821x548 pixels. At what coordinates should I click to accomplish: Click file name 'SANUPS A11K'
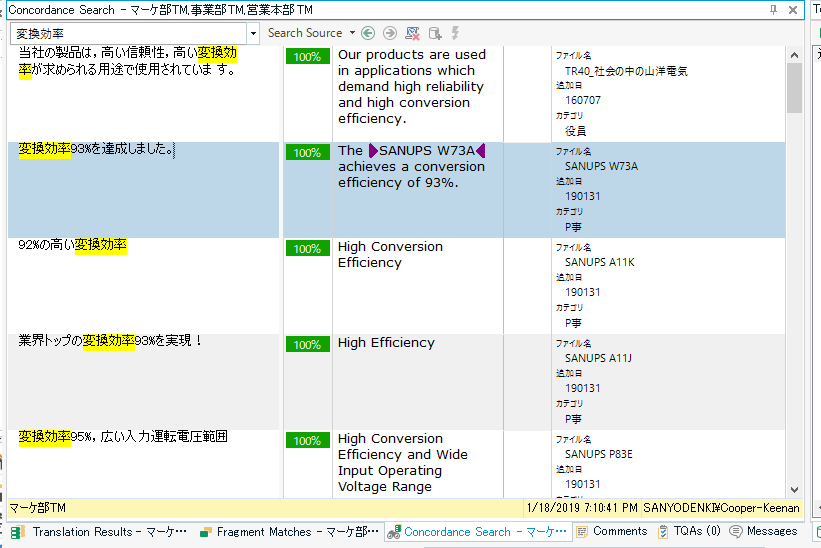coord(600,262)
